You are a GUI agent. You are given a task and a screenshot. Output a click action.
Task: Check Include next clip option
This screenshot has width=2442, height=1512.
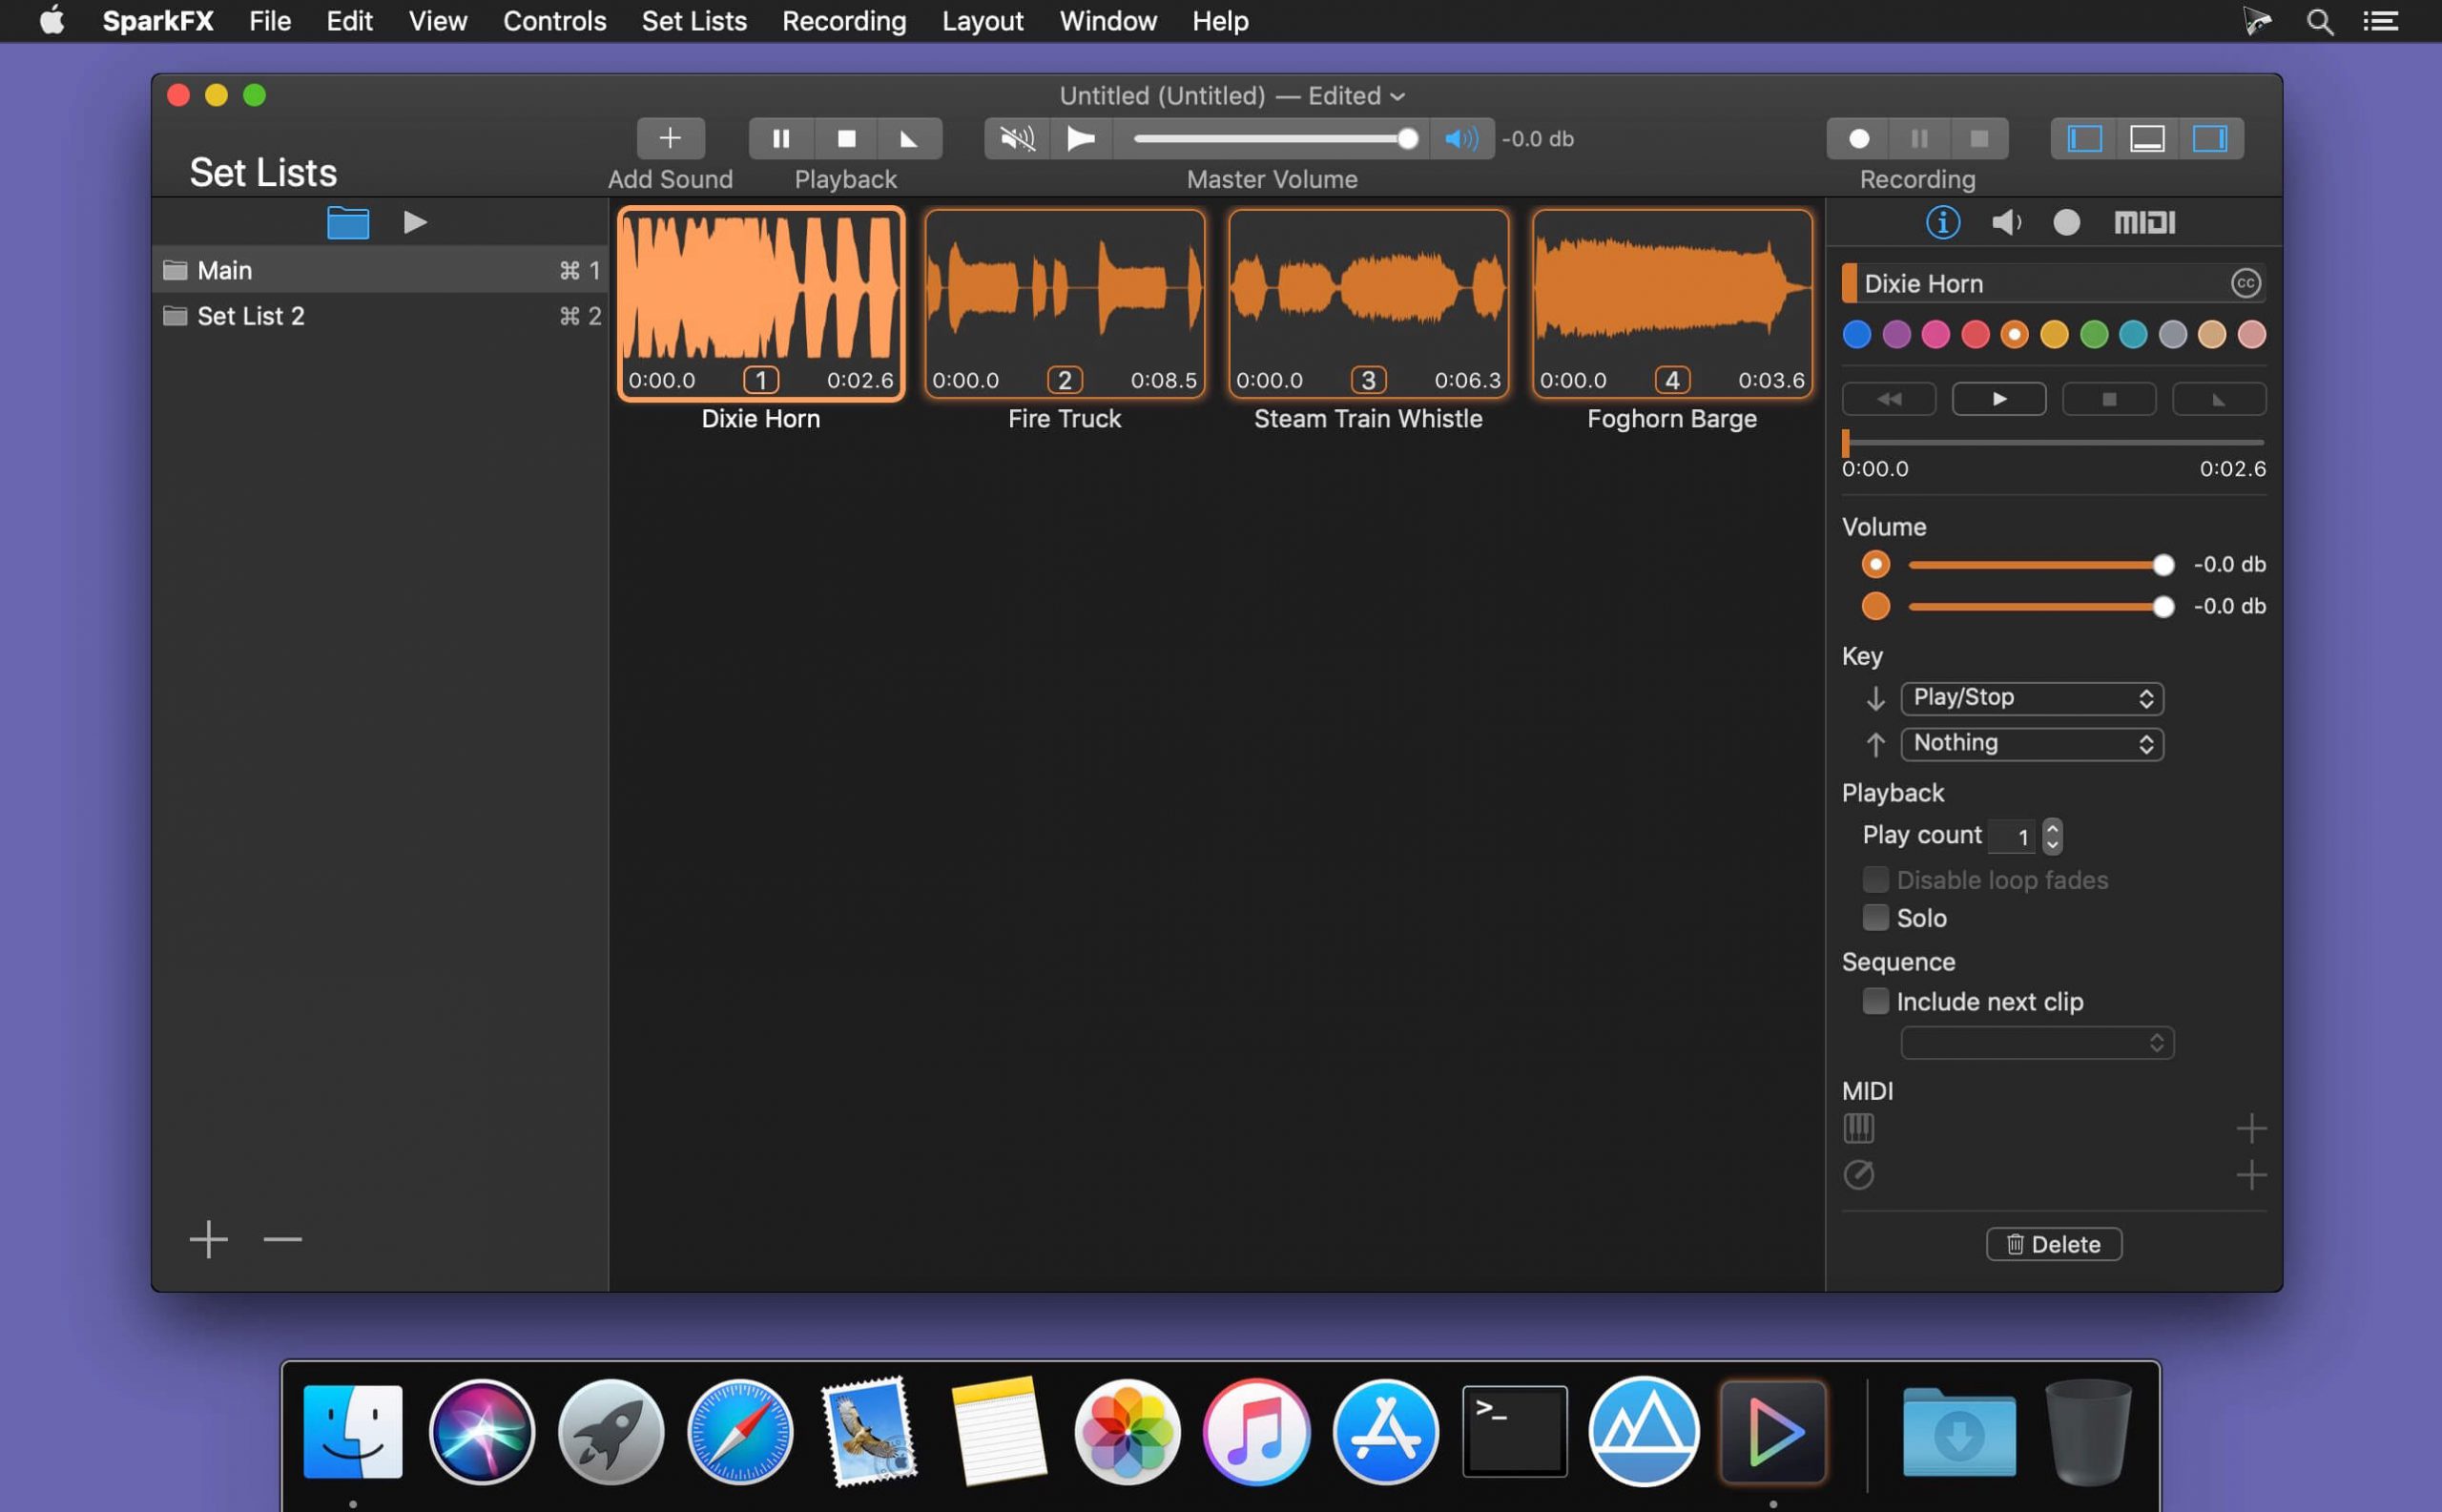pos(1875,1001)
